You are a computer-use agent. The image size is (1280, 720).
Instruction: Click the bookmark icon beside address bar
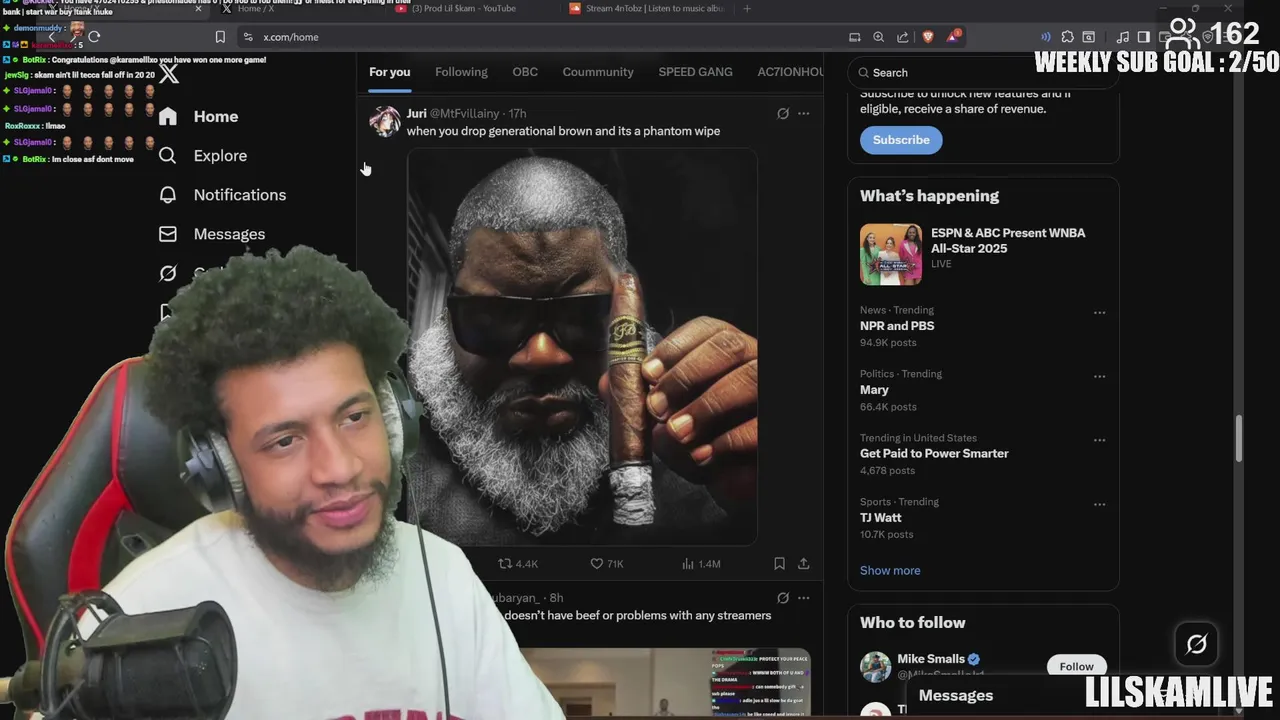pyautogui.click(x=220, y=37)
